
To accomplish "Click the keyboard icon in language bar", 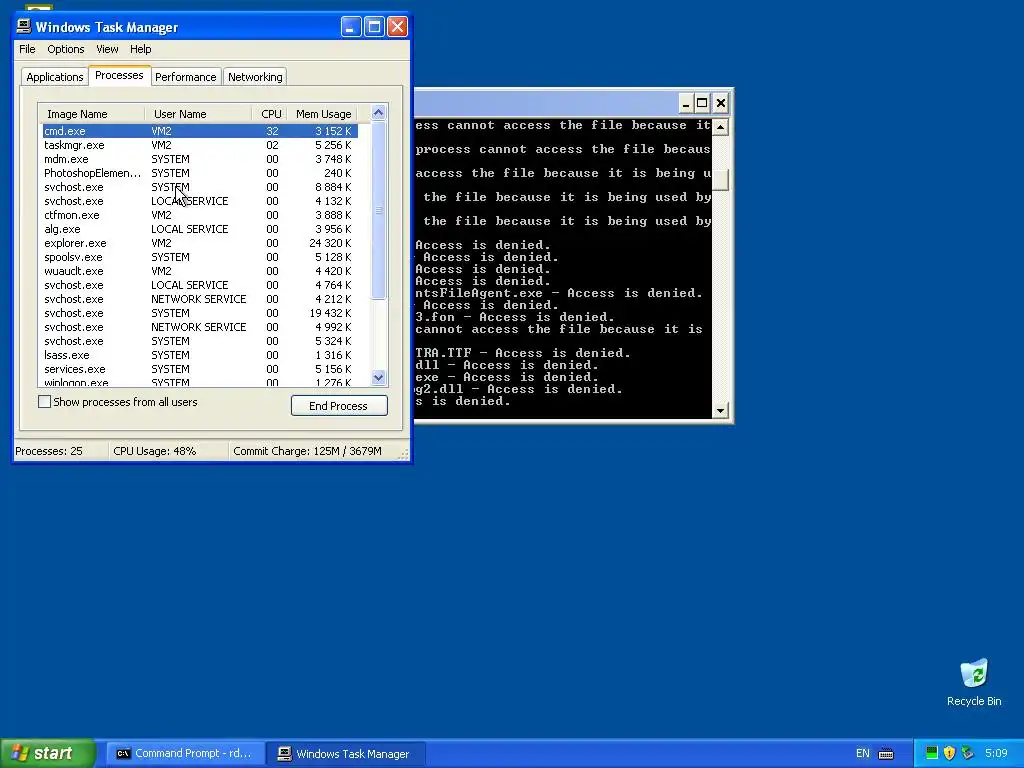I will pyautogui.click(x=886, y=753).
